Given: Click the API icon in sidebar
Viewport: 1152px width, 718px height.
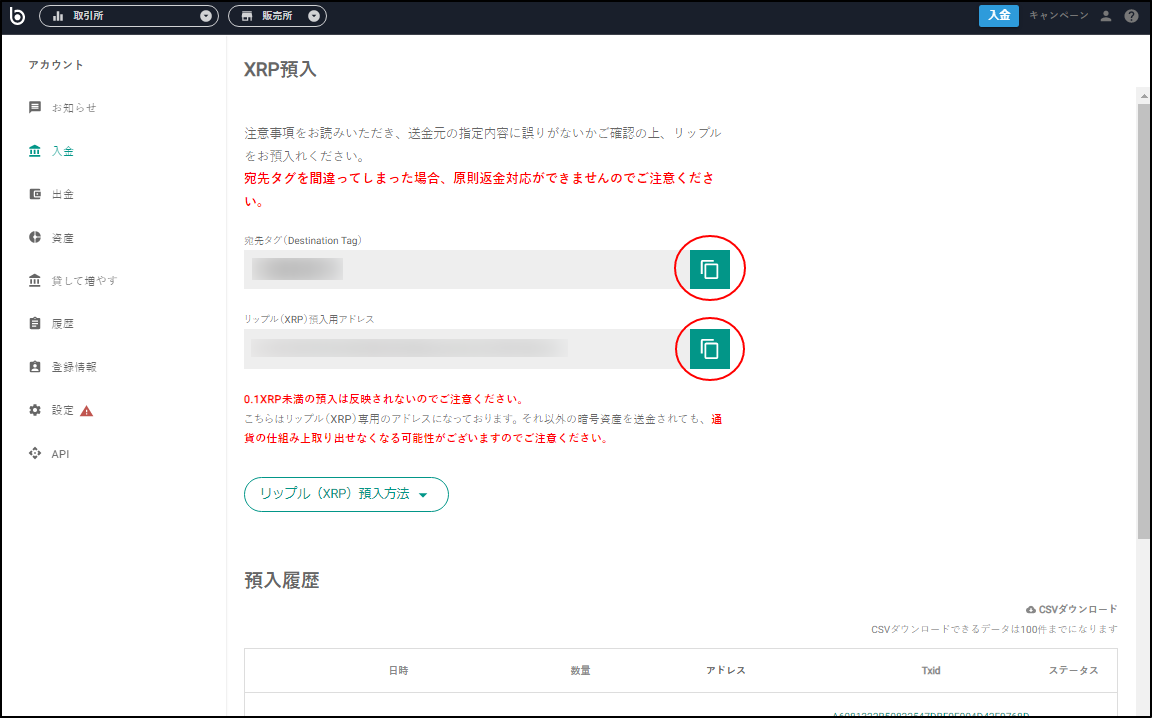Looking at the screenshot, I should pyautogui.click(x=35, y=453).
